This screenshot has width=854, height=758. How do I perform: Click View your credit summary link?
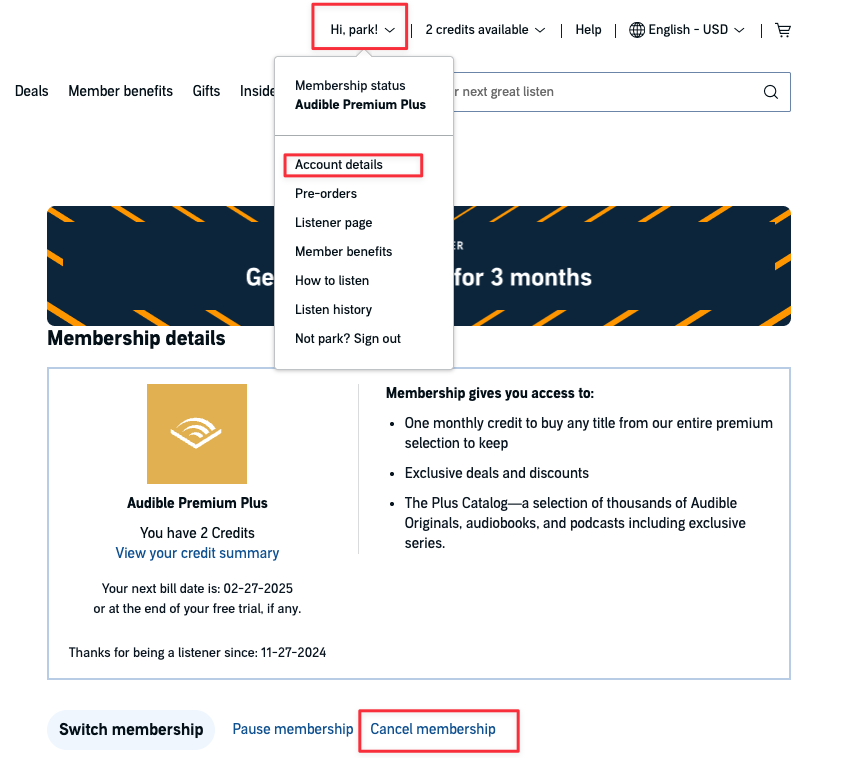(x=197, y=553)
